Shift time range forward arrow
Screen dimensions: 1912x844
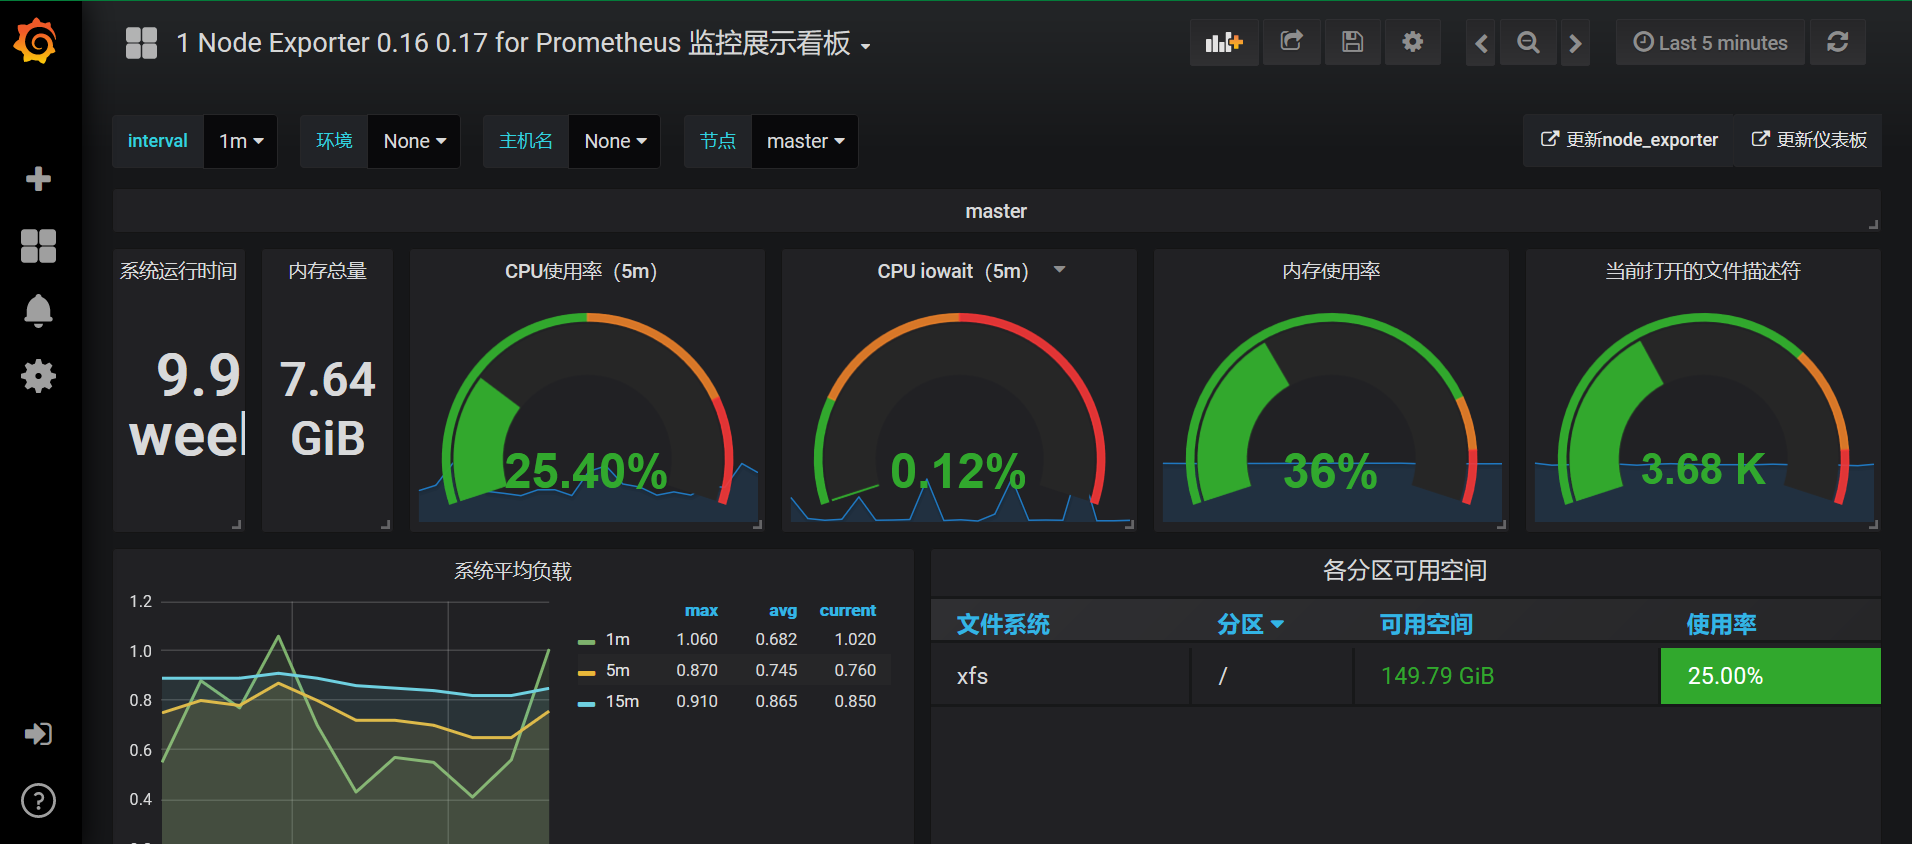click(1575, 43)
